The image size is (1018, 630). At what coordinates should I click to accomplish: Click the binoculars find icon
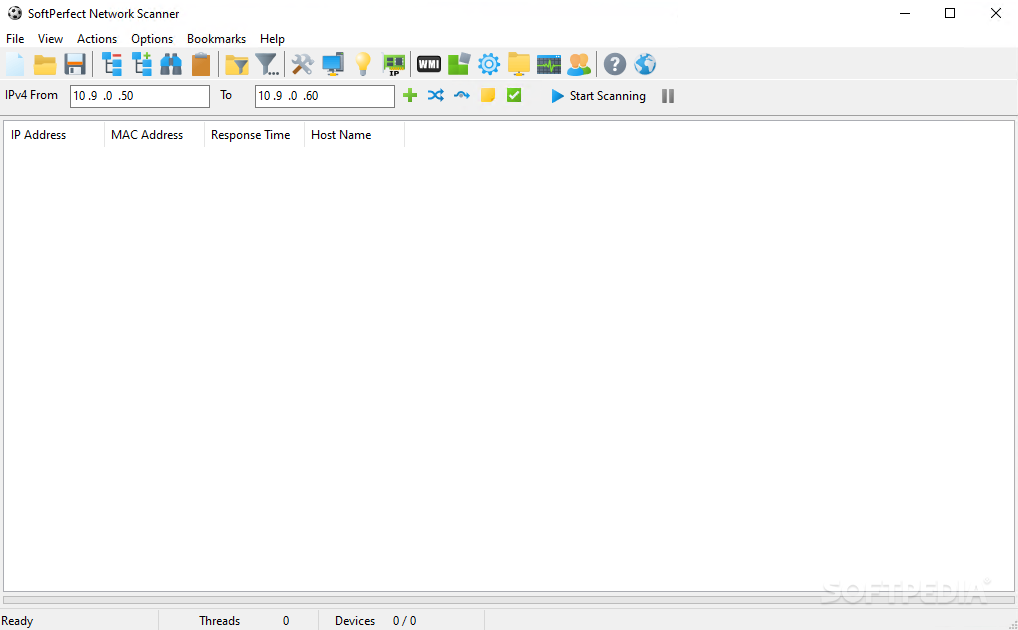click(171, 64)
